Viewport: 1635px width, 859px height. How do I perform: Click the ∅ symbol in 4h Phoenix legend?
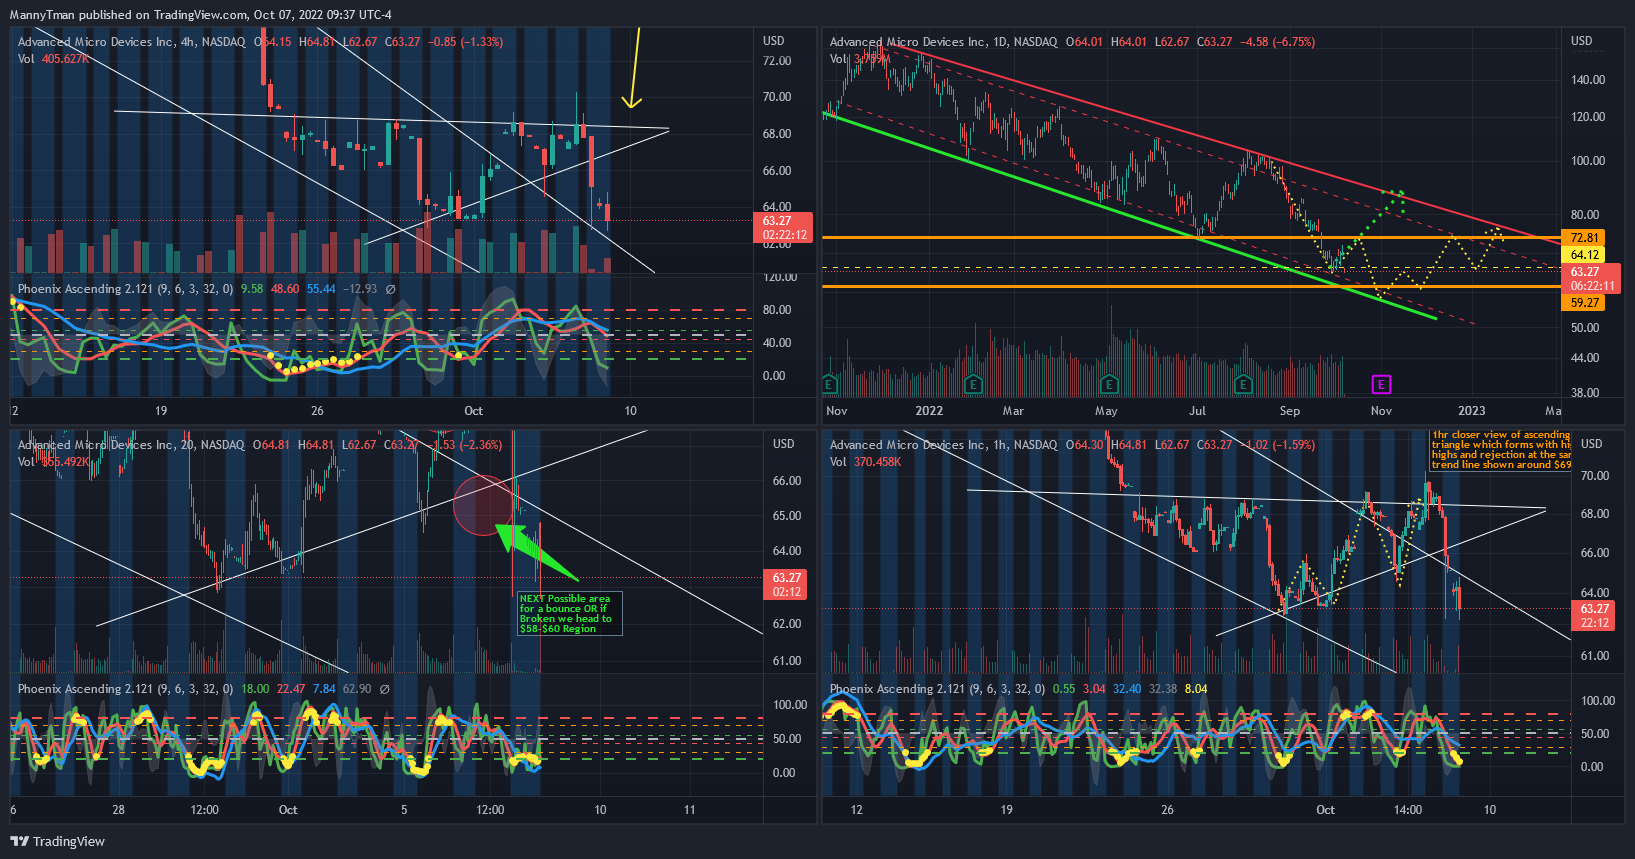(x=390, y=289)
